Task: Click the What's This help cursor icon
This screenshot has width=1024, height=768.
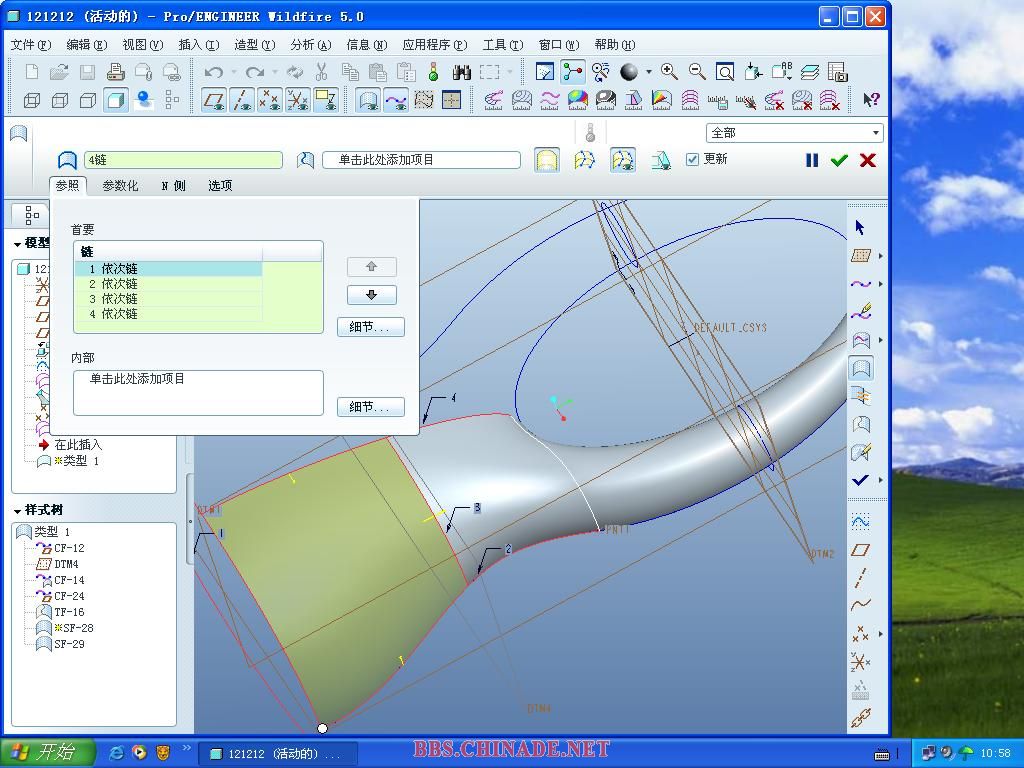Action: [871, 100]
